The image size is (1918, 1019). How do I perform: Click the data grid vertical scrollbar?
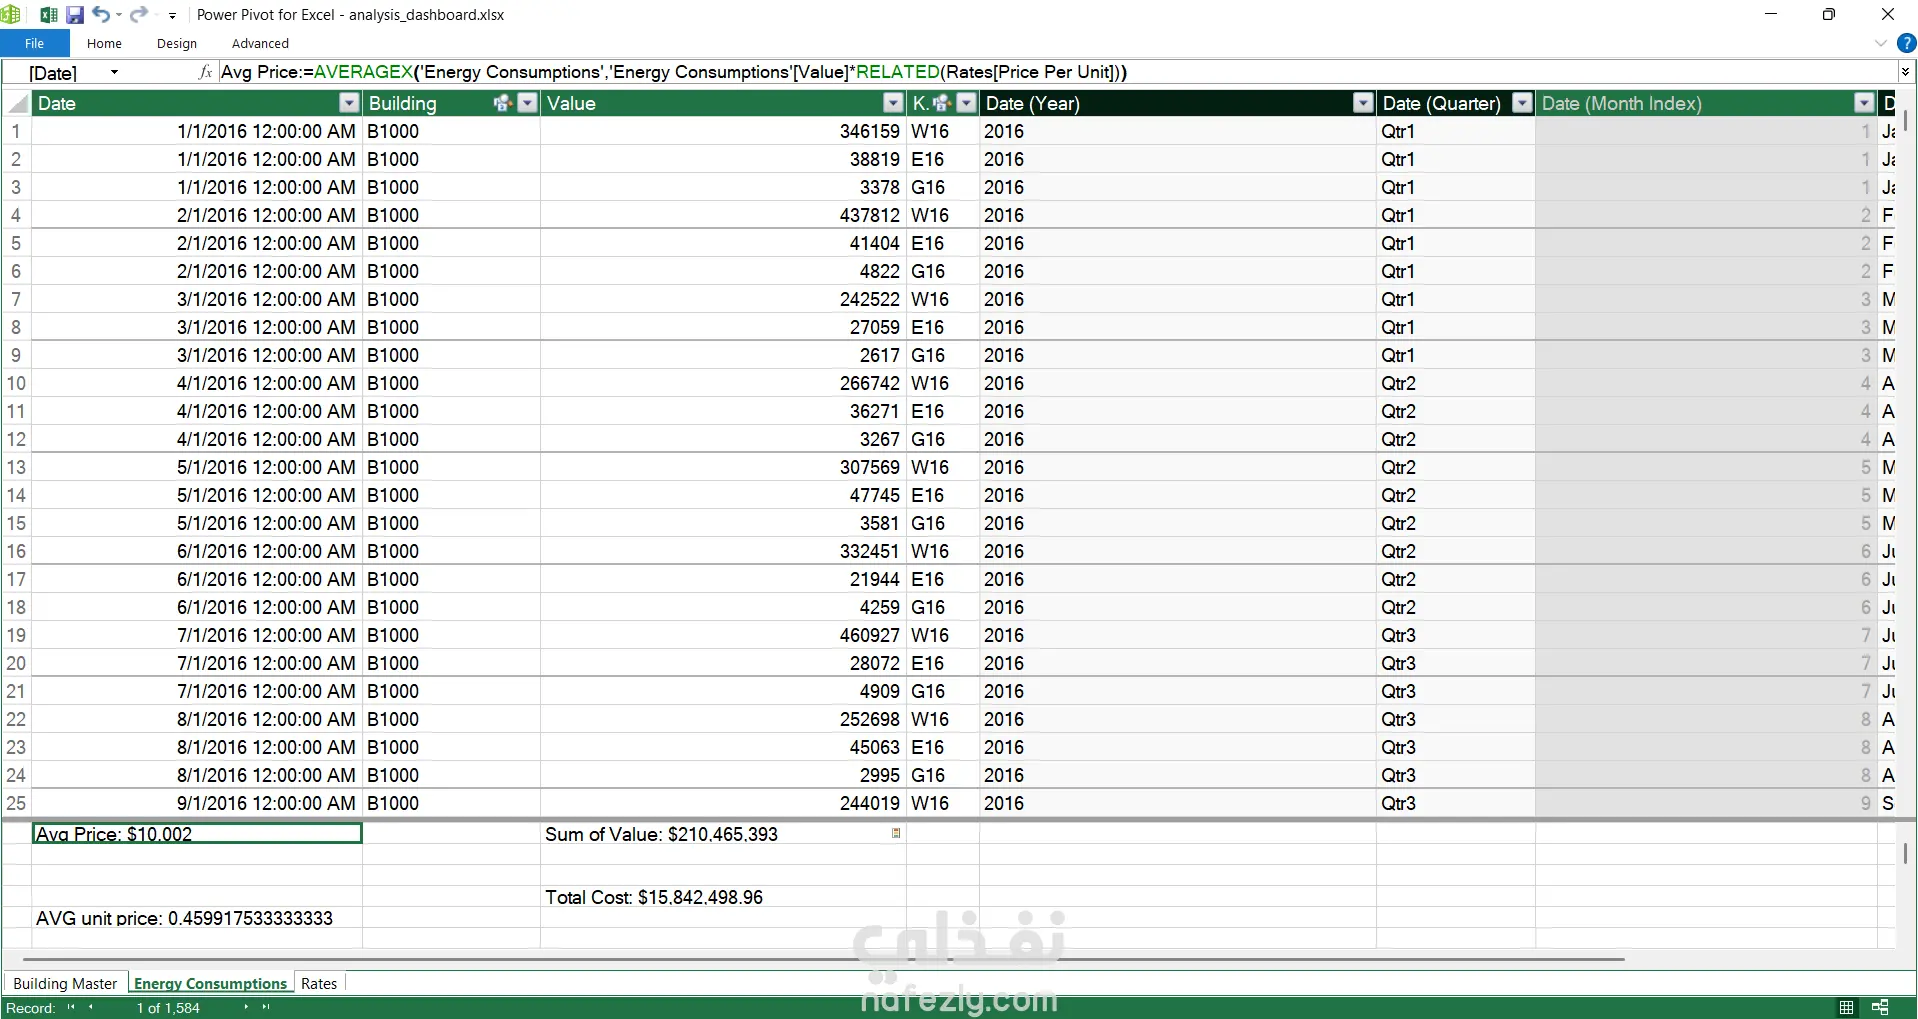1906,120
